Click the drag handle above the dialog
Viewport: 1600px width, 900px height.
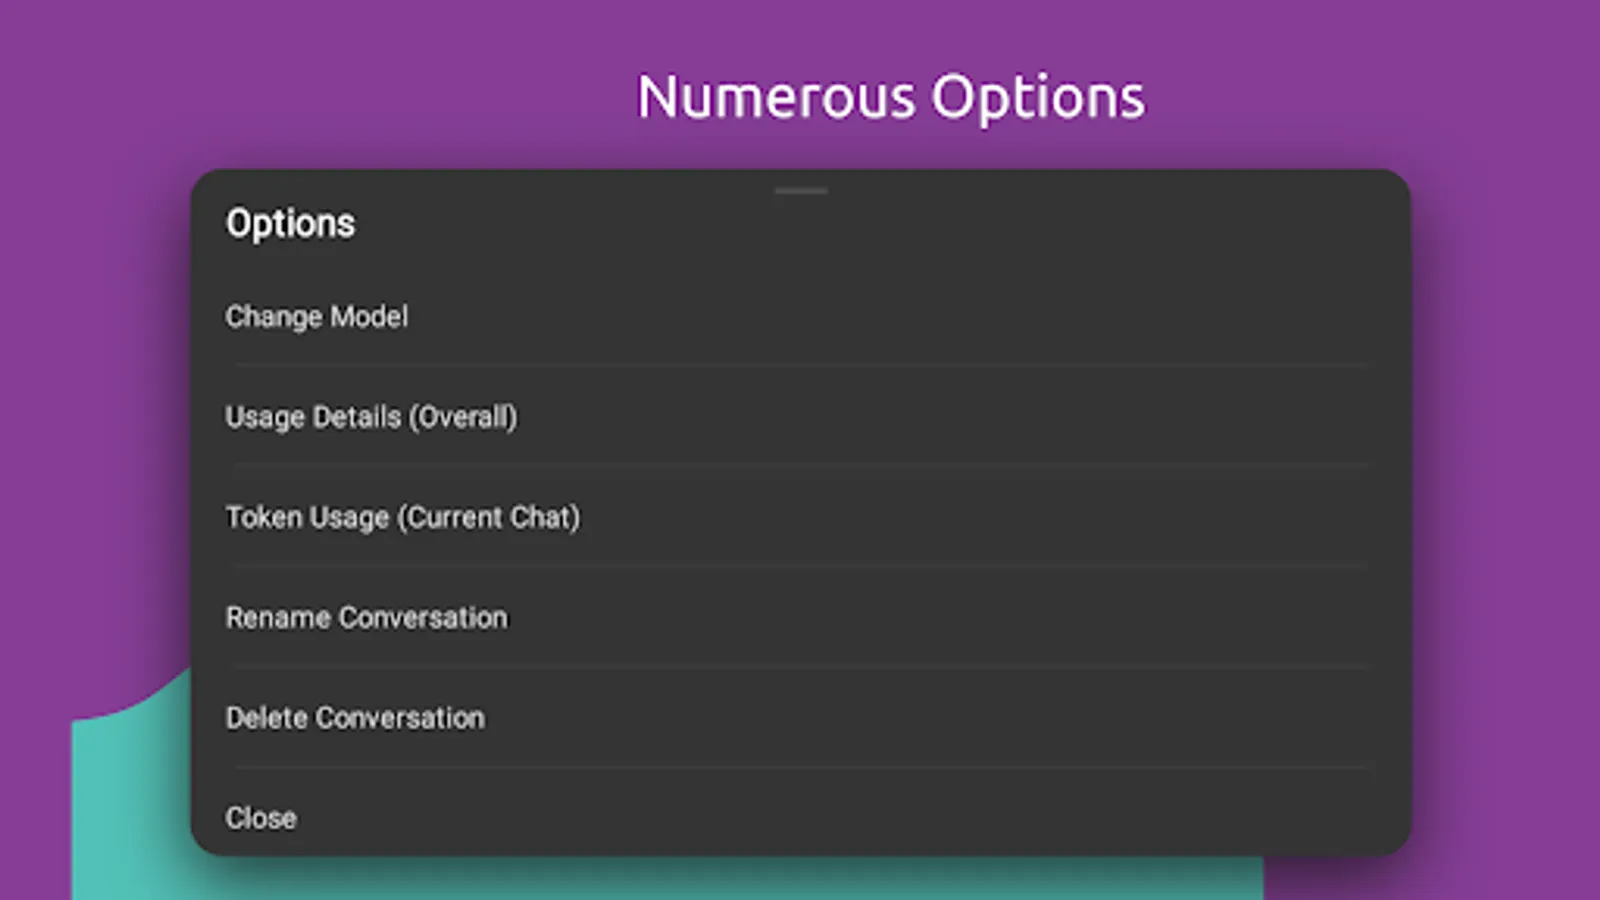[801, 189]
